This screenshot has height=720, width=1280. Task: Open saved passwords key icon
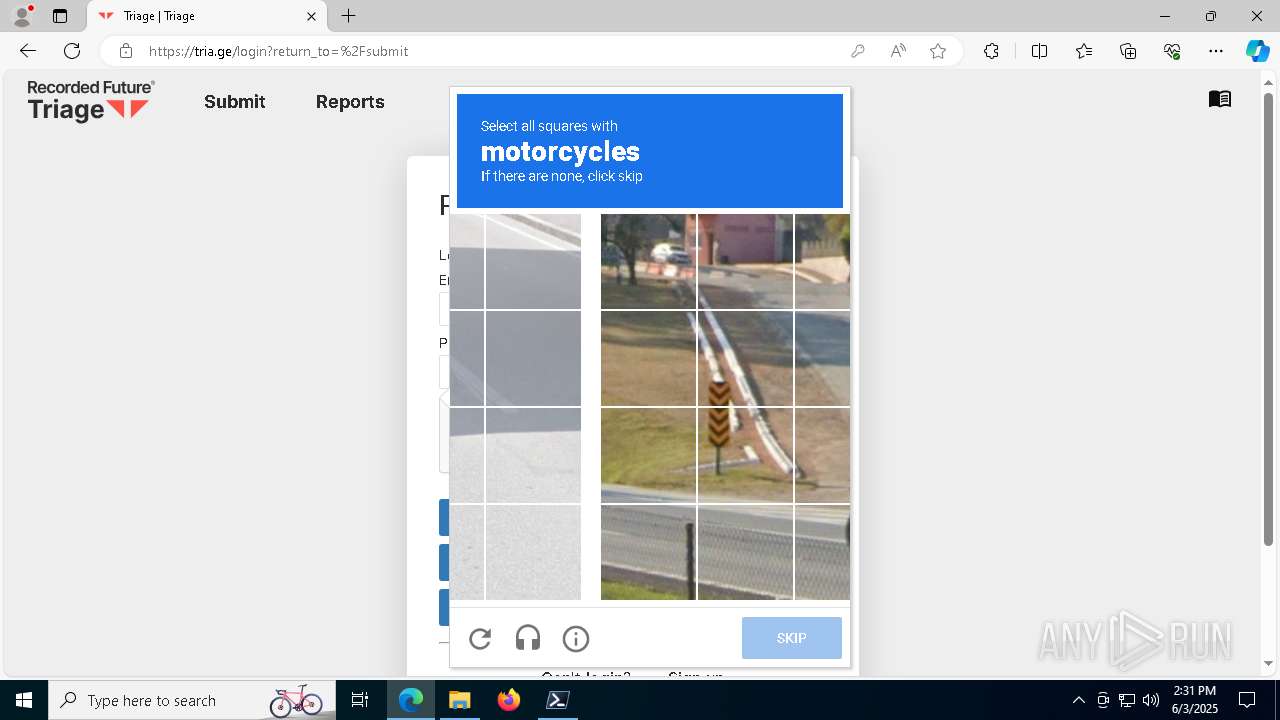(857, 51)
